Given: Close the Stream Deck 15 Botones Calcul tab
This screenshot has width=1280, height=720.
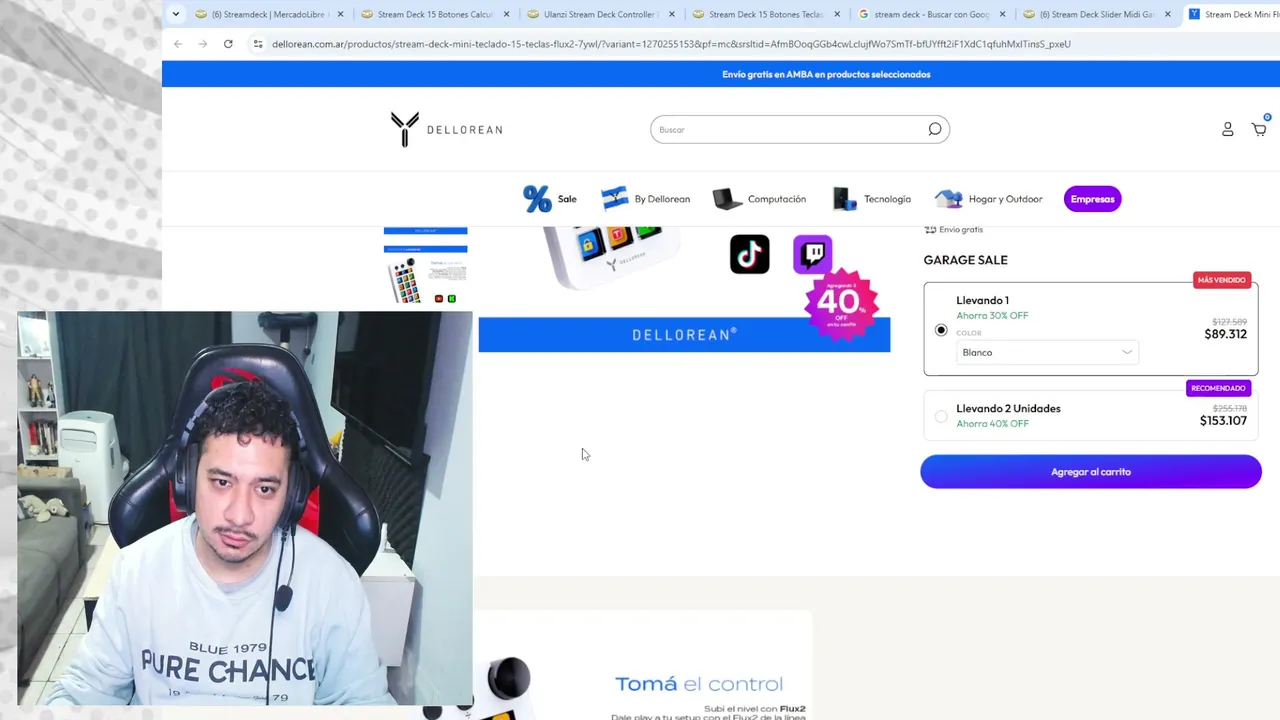Looking at the screenshot, I should tap(506, 14).
